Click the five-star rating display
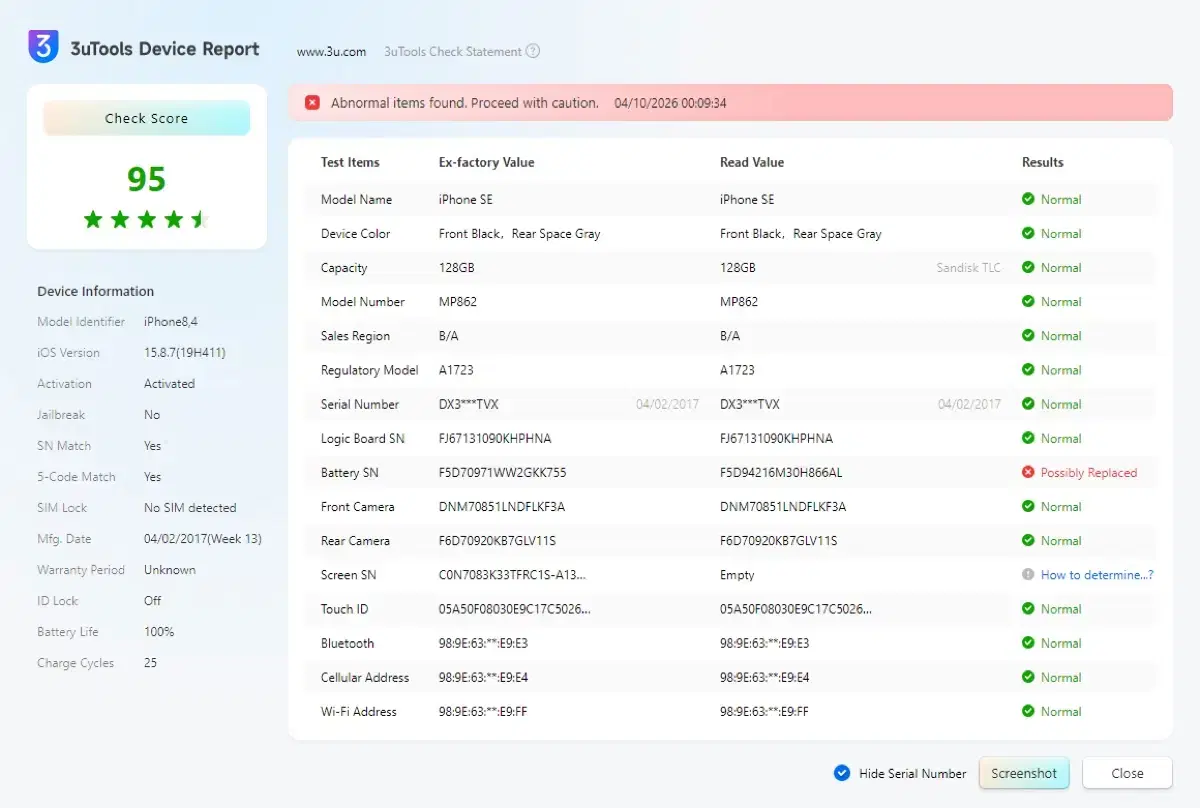This screenshot has height=808, width=1200. pyautogui.click(x=146, y=219)
